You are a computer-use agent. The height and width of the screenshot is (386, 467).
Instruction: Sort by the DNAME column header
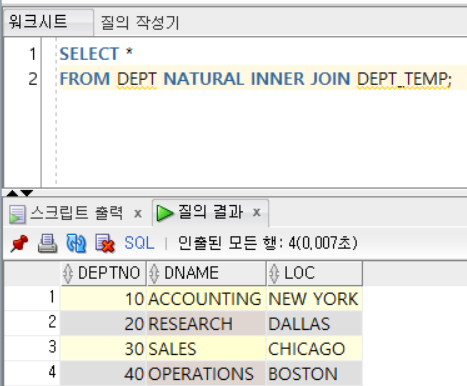[x=206, y=273]
